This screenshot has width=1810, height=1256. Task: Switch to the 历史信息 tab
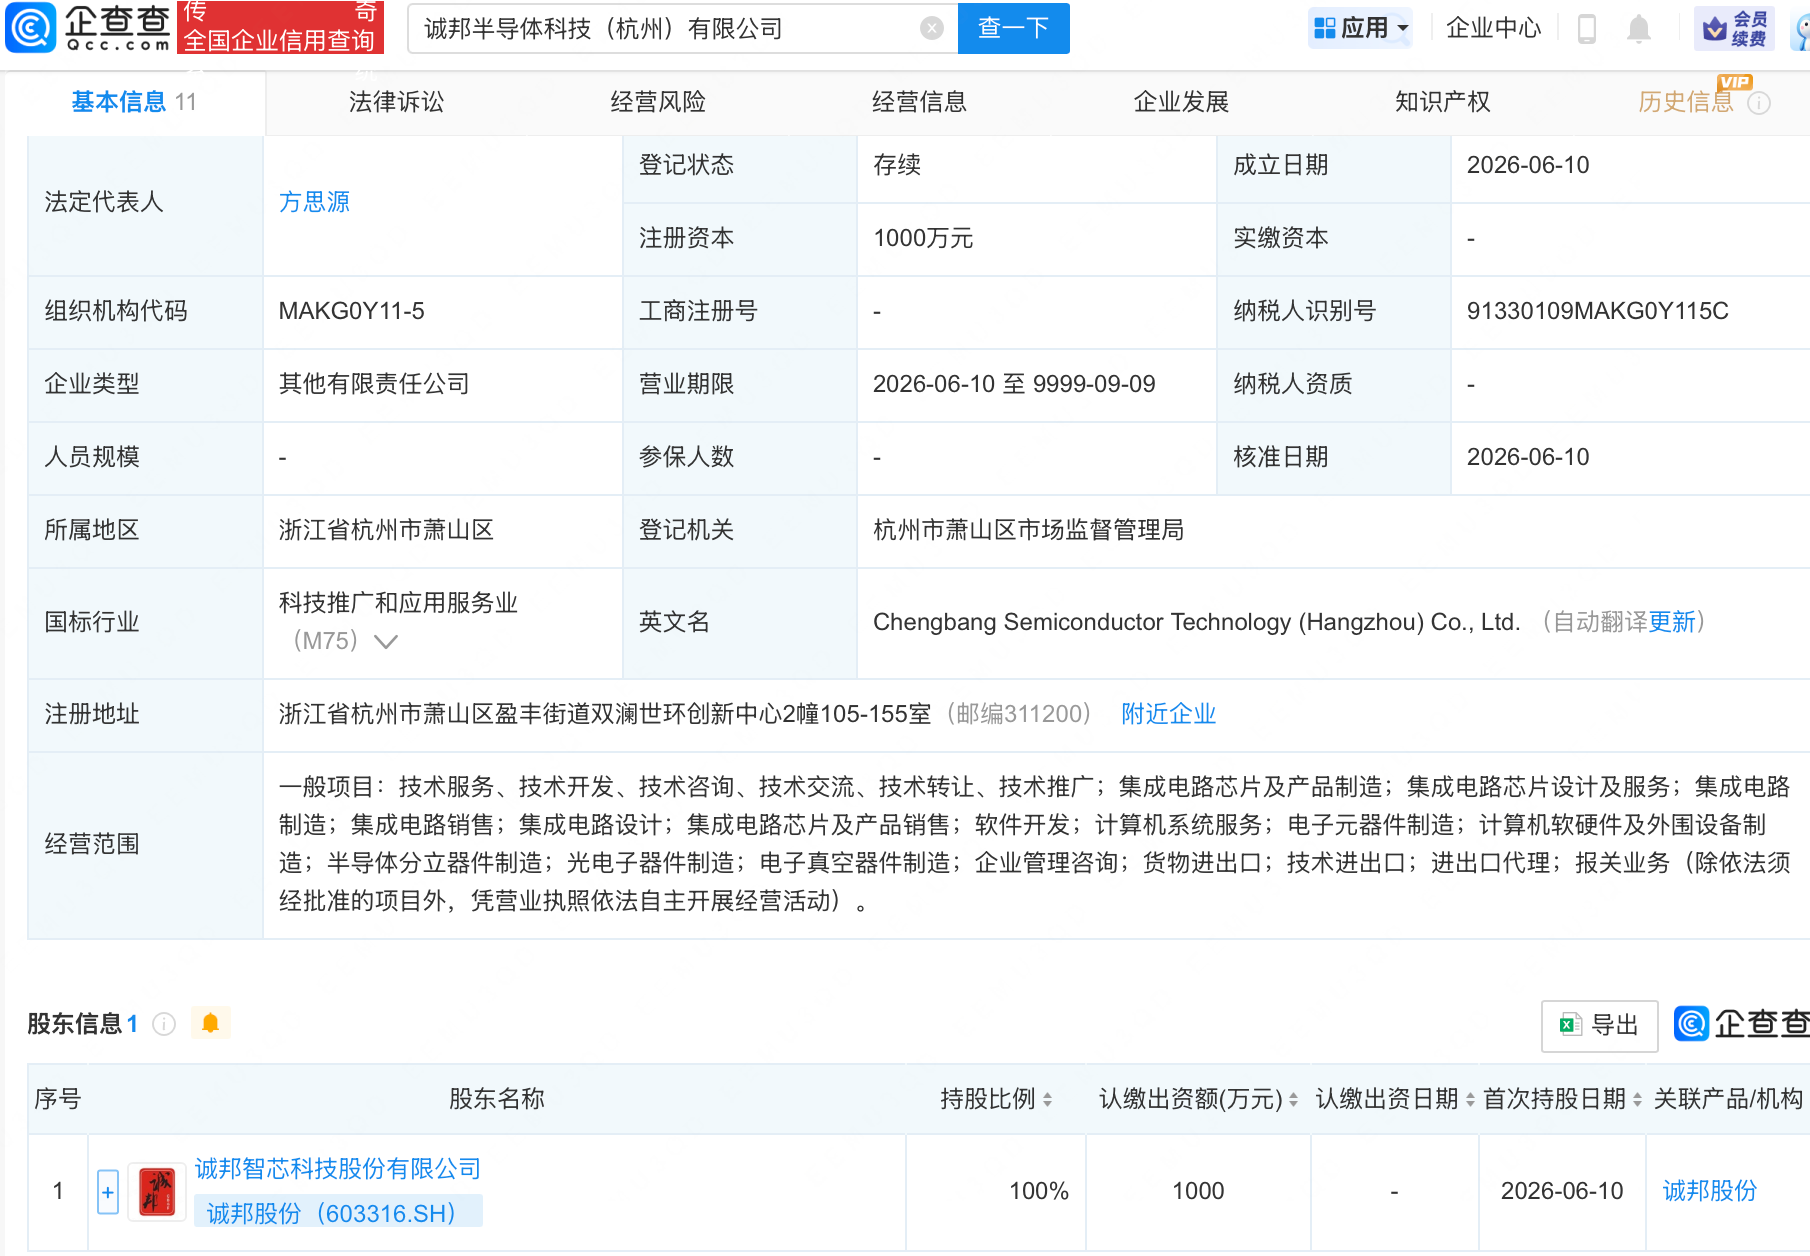(1685, 102)
